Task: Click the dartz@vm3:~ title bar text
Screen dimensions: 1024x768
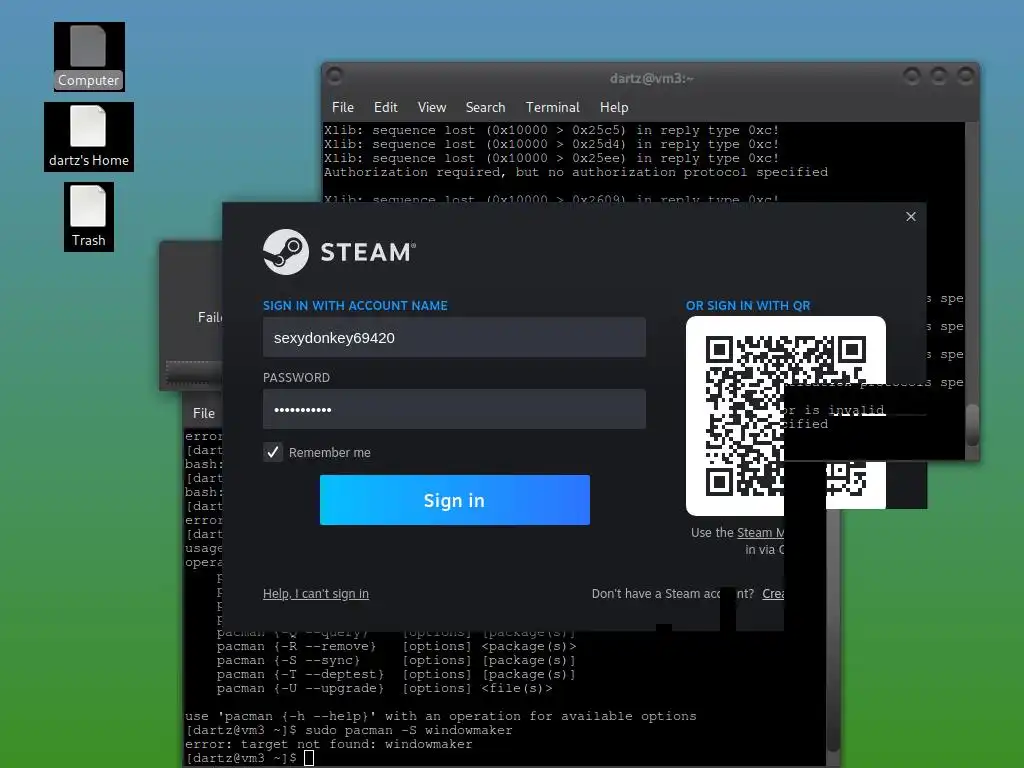Action: (x=651, y=78)
